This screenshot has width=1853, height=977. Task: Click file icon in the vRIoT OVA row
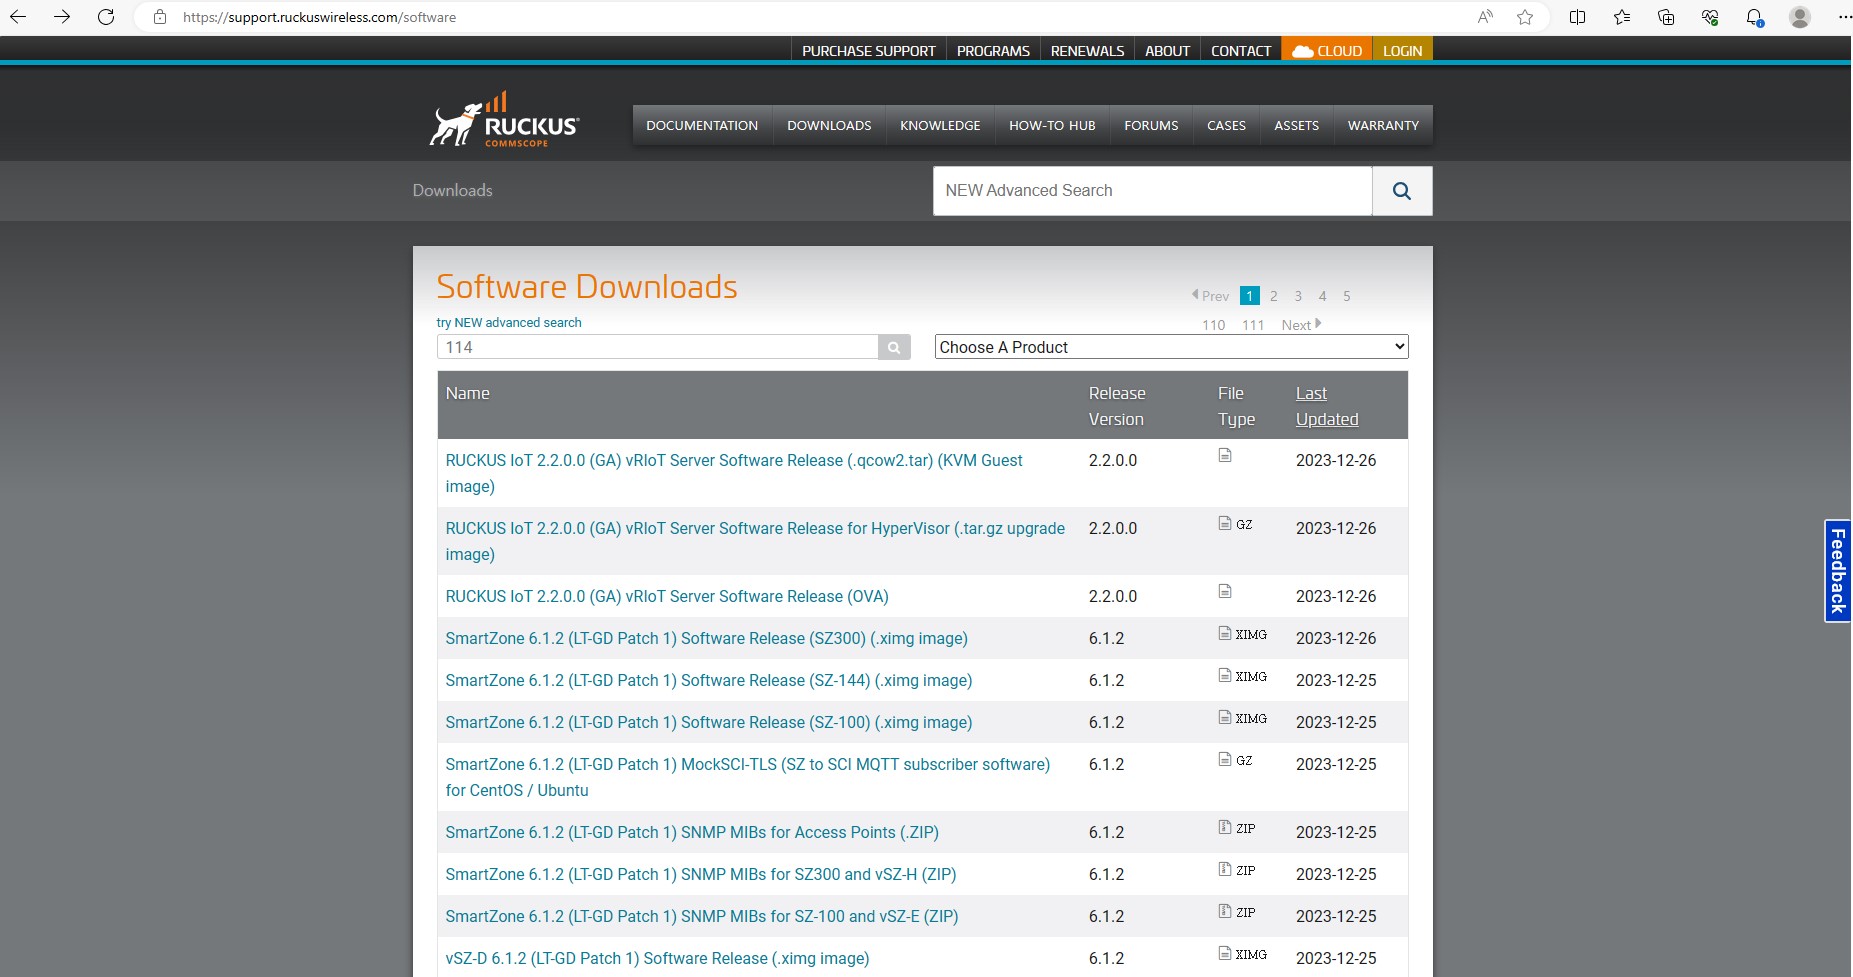[1225, 591]
